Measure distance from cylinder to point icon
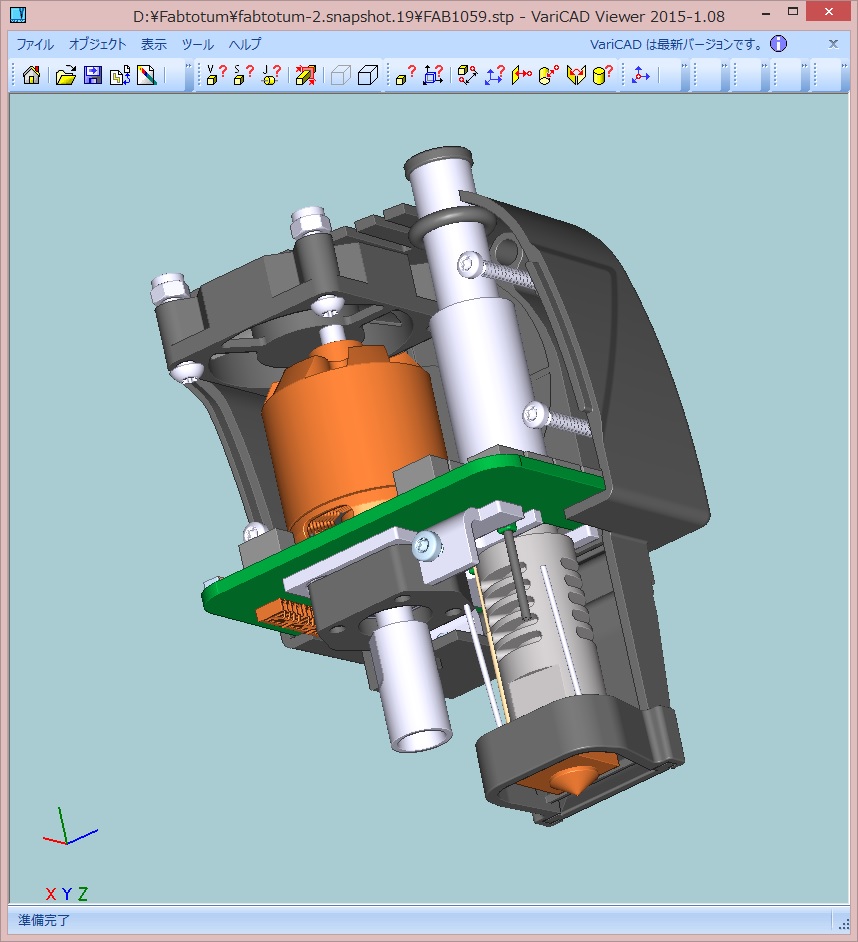Viewport: 858px width, 942px height. click(549, 75)
